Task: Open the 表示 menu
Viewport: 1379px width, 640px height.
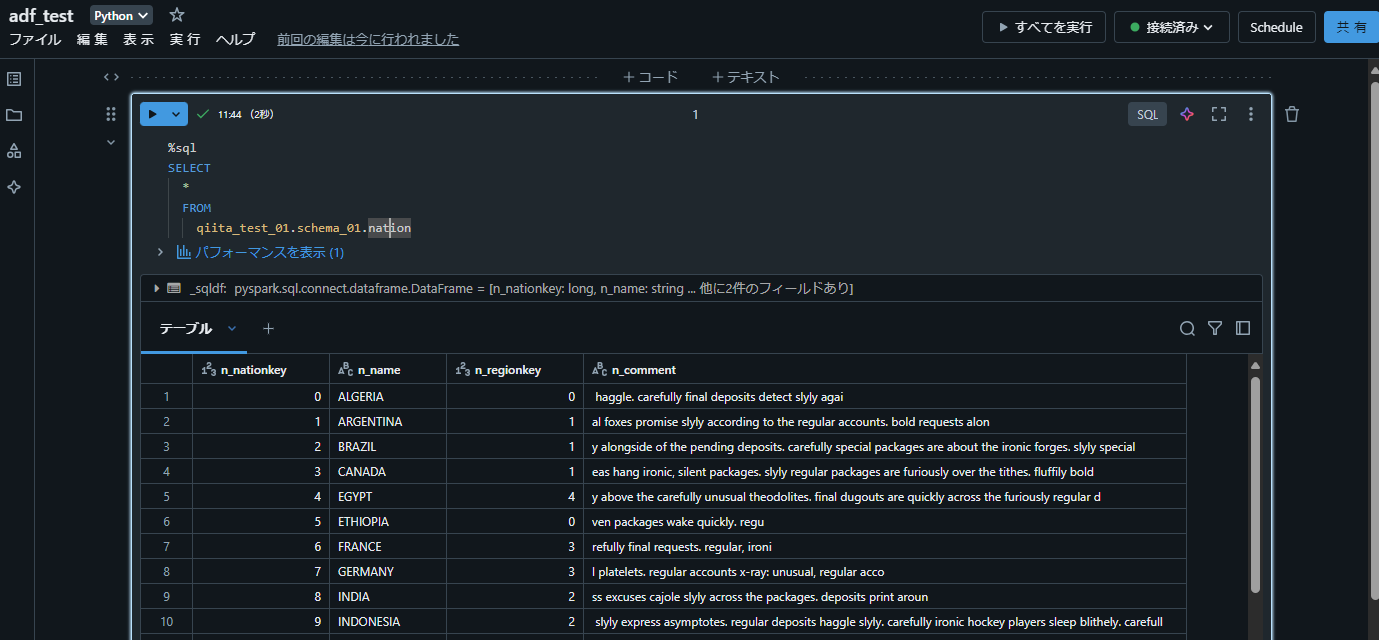Action: point(138,39)
